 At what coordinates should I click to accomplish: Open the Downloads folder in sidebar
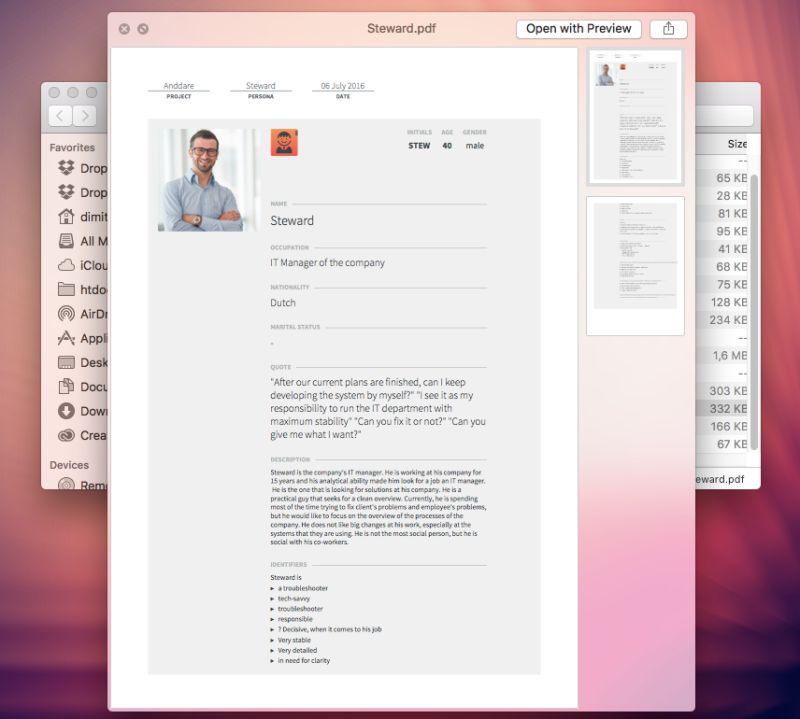85,411
